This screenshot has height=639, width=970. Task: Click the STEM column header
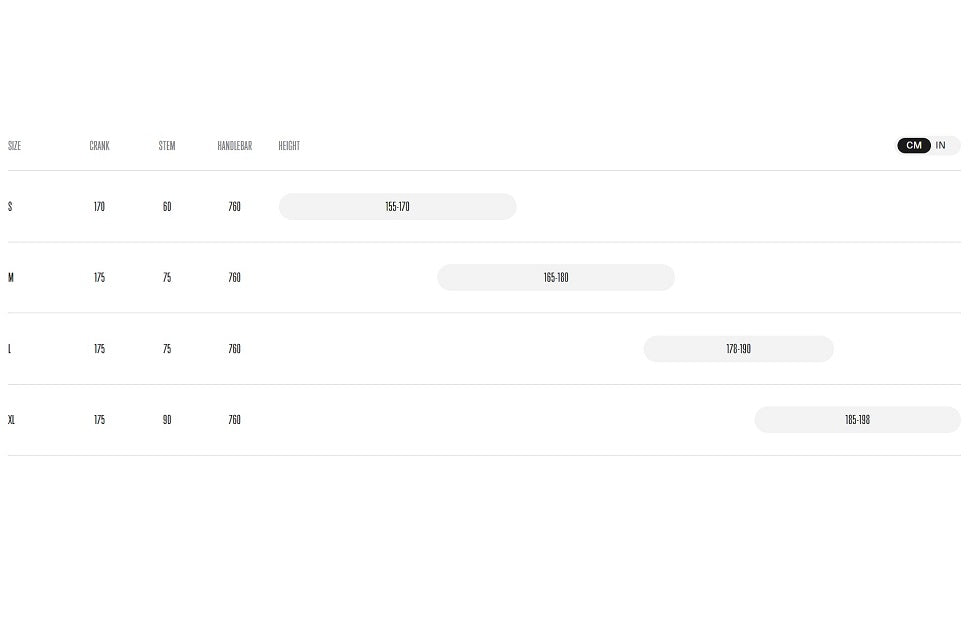click(167, 146)
